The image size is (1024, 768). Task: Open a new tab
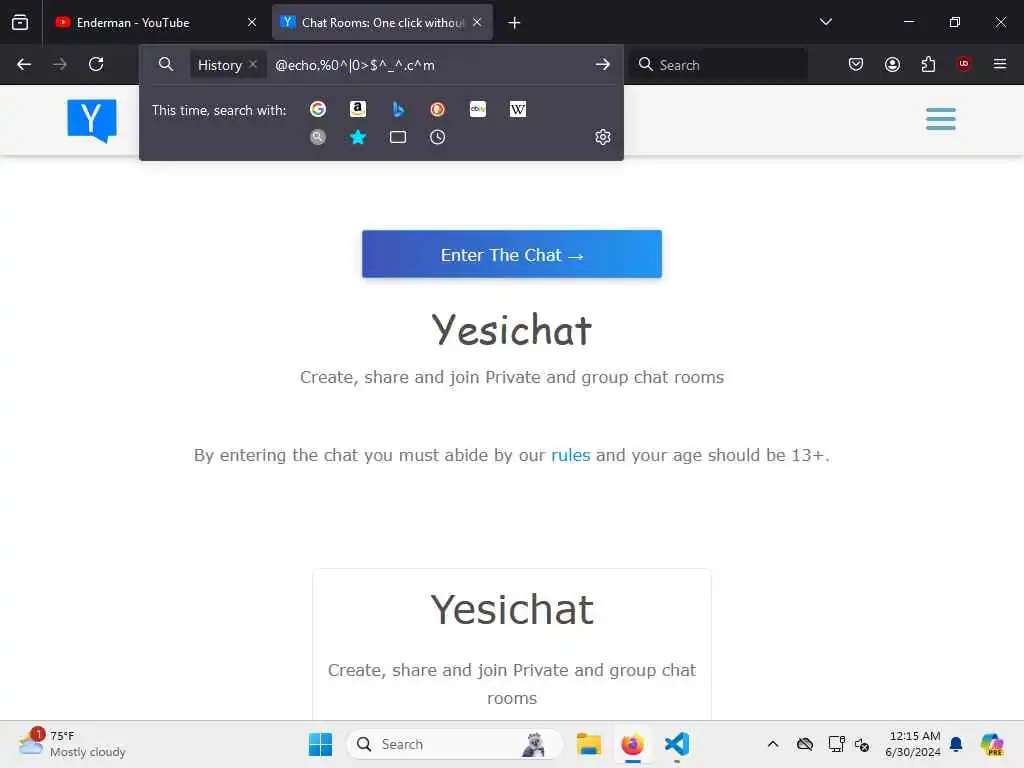click(x=515, y=23)
